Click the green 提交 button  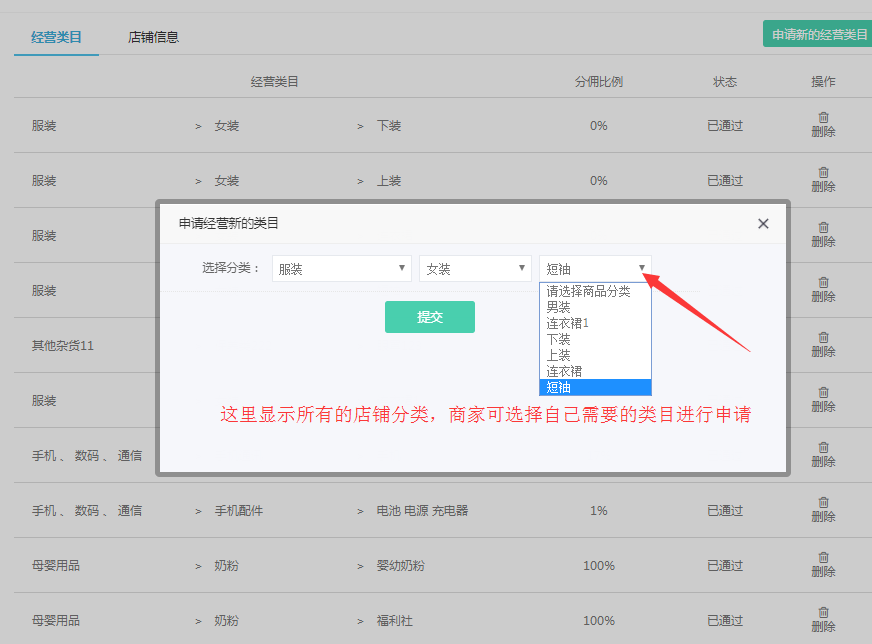click(x=429, y=317)
